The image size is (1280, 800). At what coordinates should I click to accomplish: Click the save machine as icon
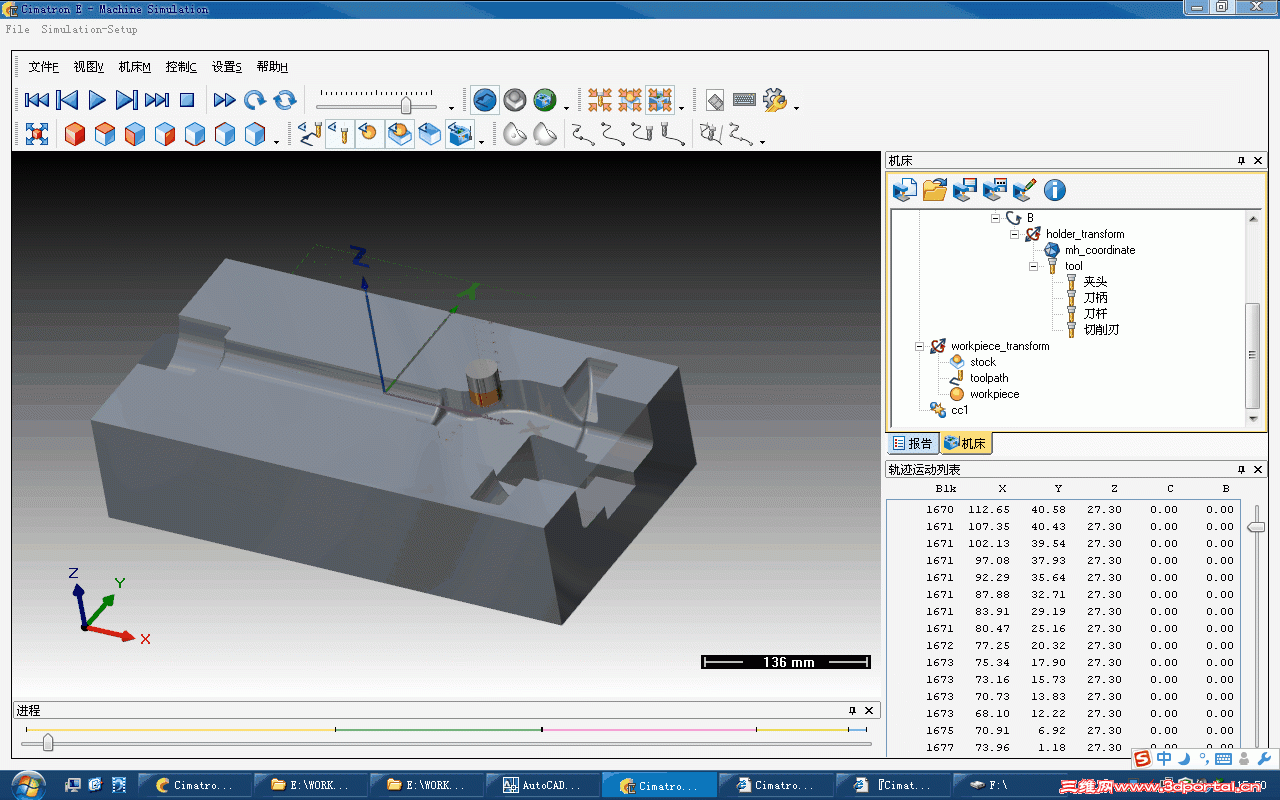pyautogui.click(x=995, y=189)
